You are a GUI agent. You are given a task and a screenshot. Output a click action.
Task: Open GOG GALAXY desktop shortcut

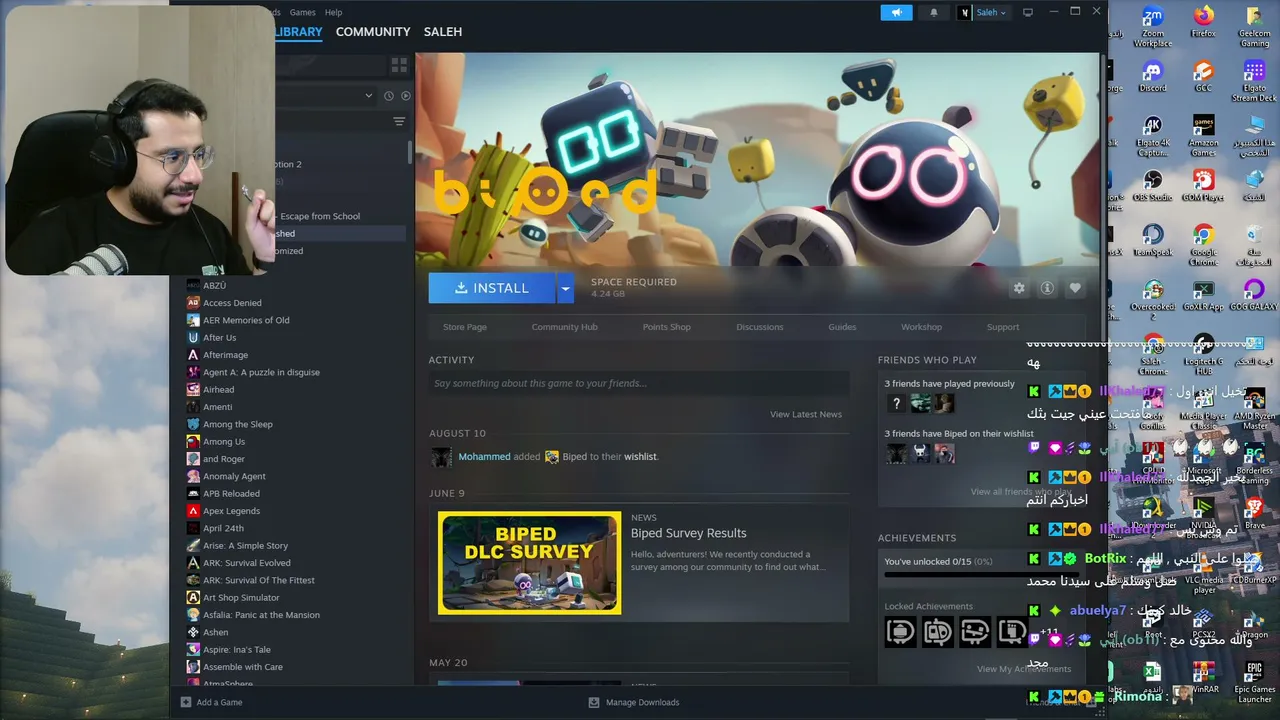(1254, 296)
